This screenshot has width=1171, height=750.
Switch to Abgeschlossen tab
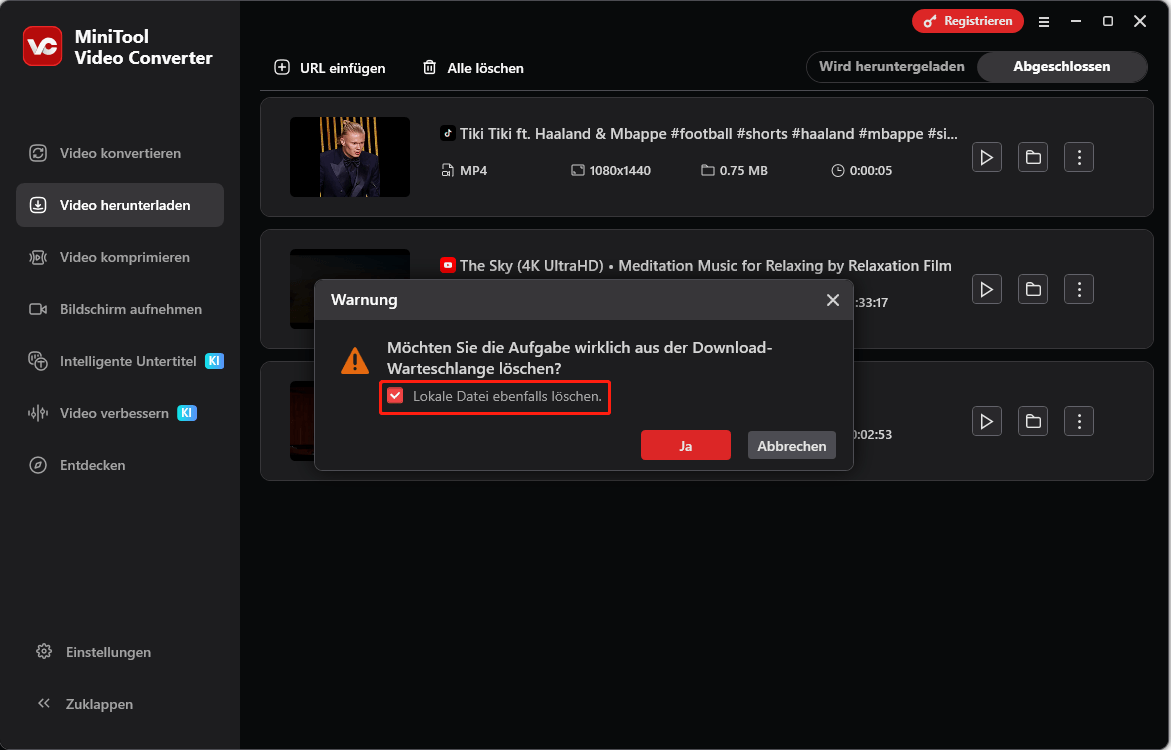pyautogui.click(x=1061, y=66)
